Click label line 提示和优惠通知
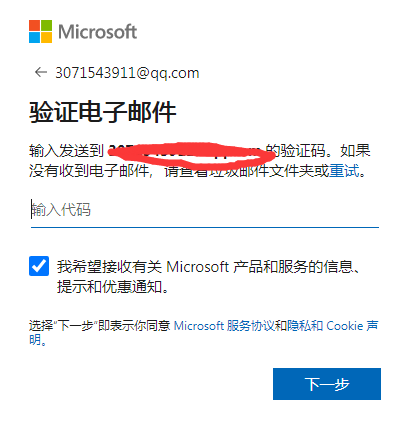Screen dimensions: 419x433 113,286
